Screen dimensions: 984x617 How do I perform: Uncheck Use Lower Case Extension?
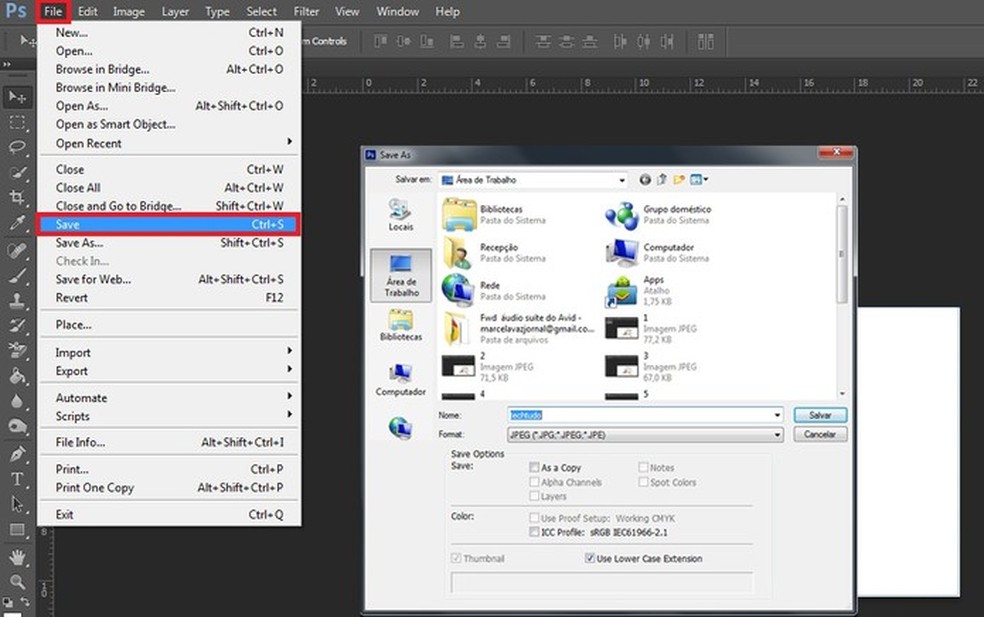(x=590, y=558)
